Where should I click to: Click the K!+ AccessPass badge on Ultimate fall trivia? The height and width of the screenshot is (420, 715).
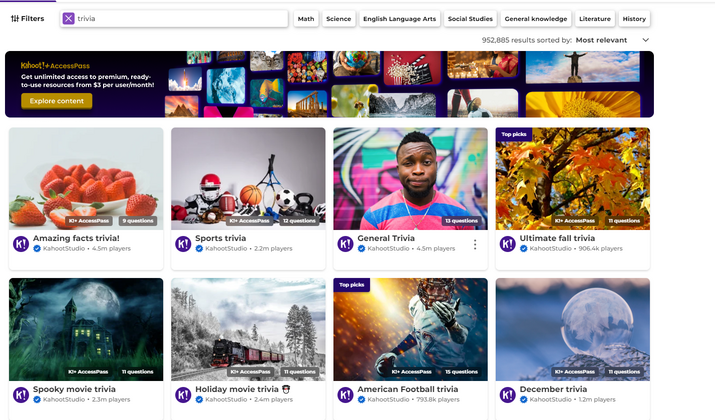(575, 221)
